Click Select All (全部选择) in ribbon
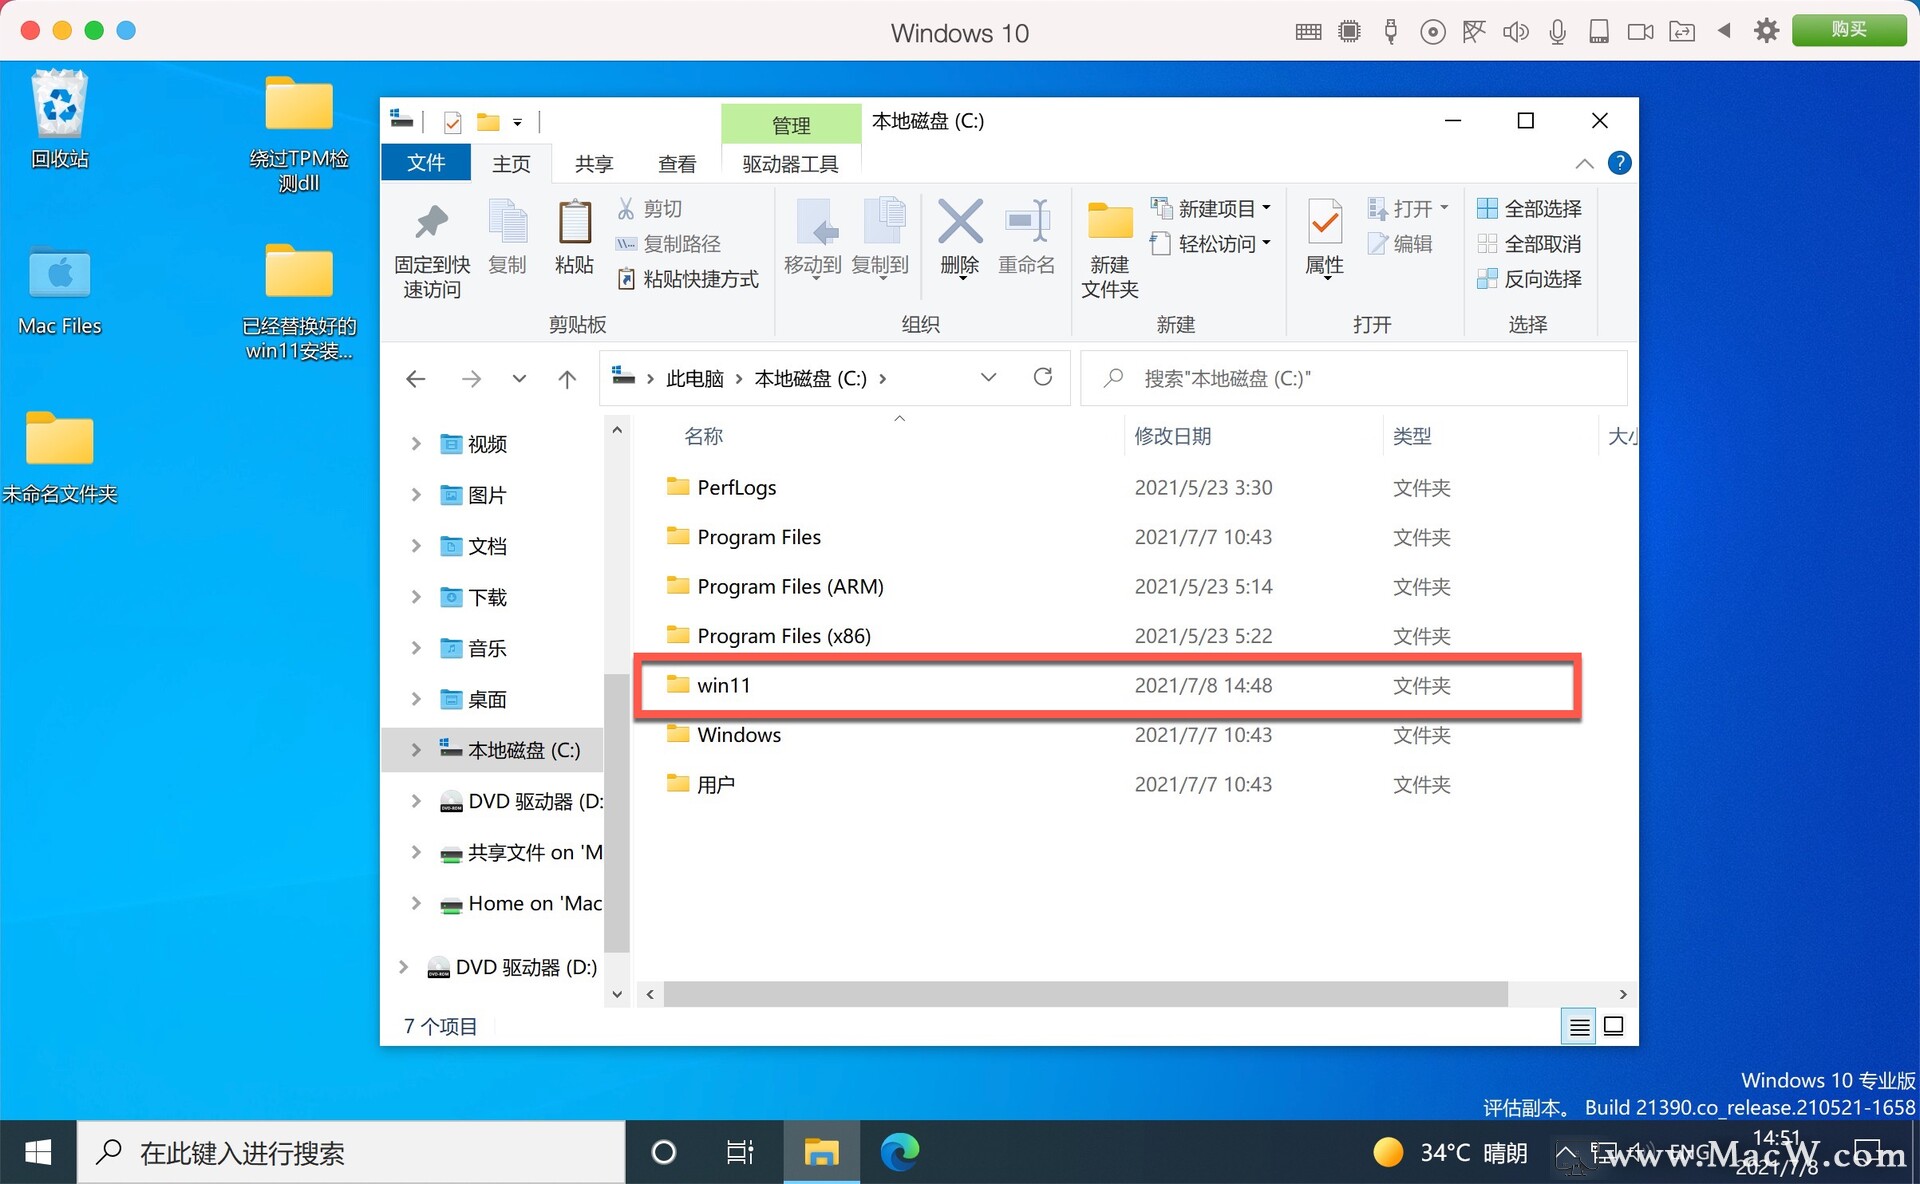 coord(1530,208)
